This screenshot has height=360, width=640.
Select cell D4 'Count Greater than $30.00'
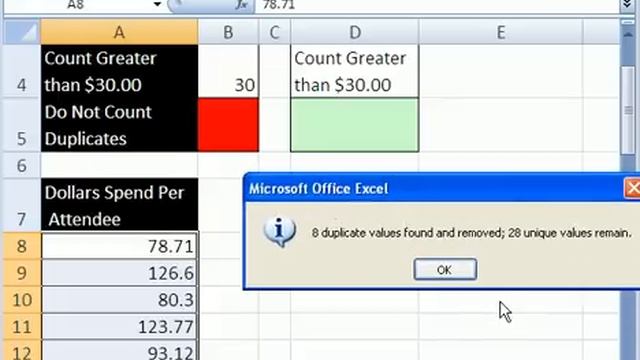pyautogui.click(x=354, y=71)
